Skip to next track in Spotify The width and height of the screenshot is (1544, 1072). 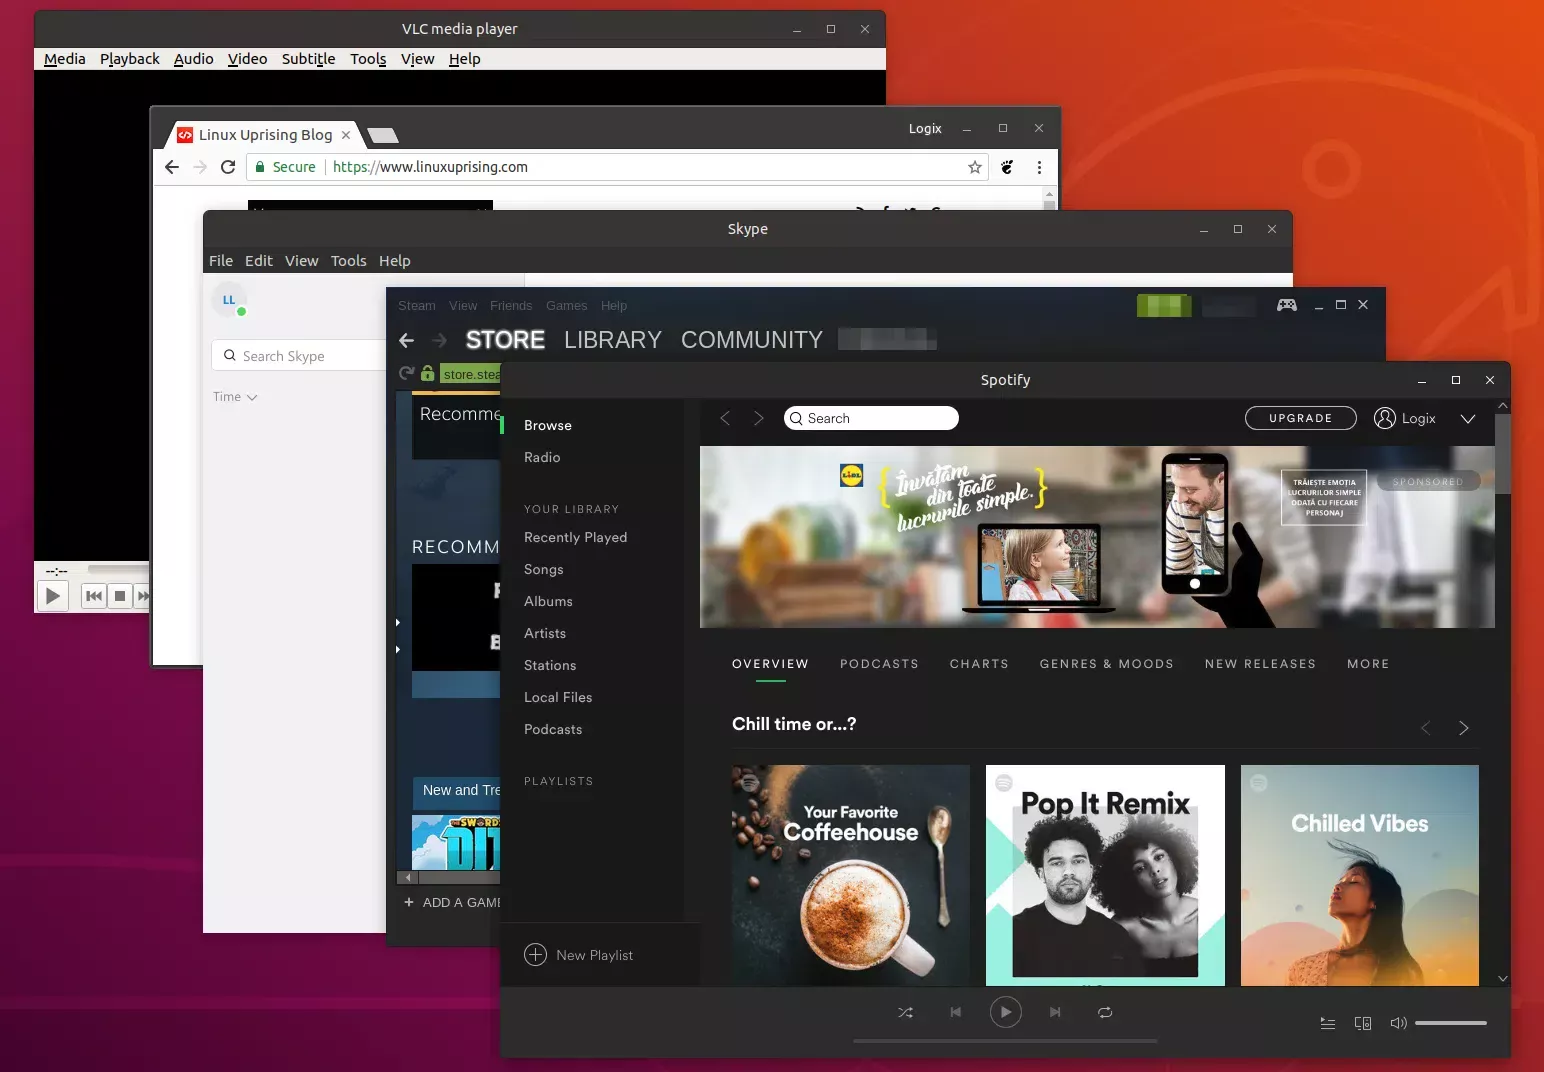point(1055,1012)
